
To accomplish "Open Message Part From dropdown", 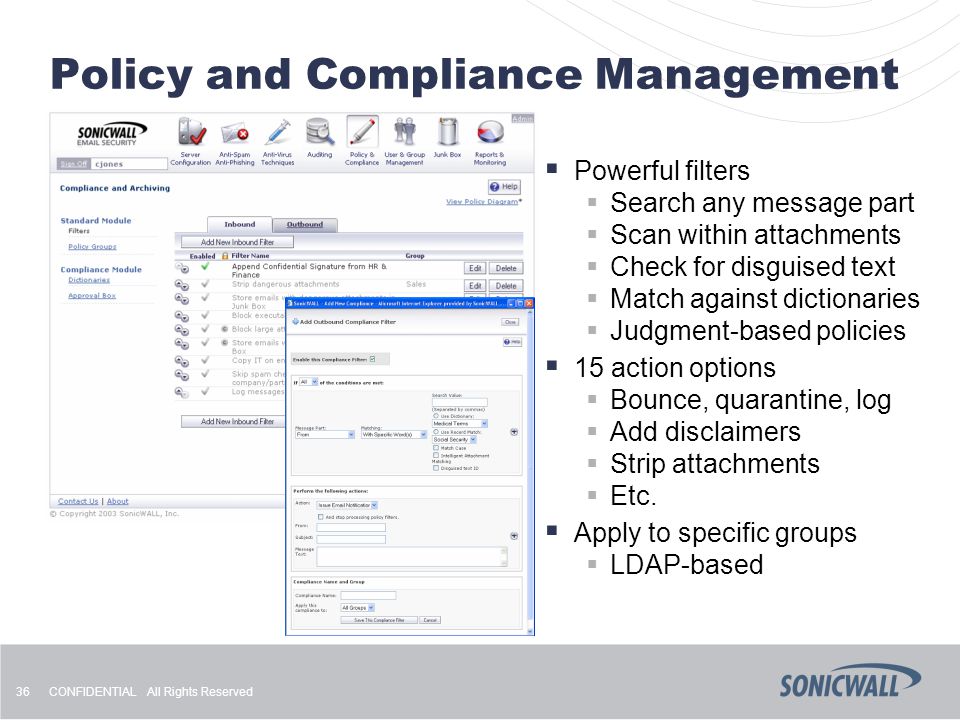I will (x=325, y=435).
